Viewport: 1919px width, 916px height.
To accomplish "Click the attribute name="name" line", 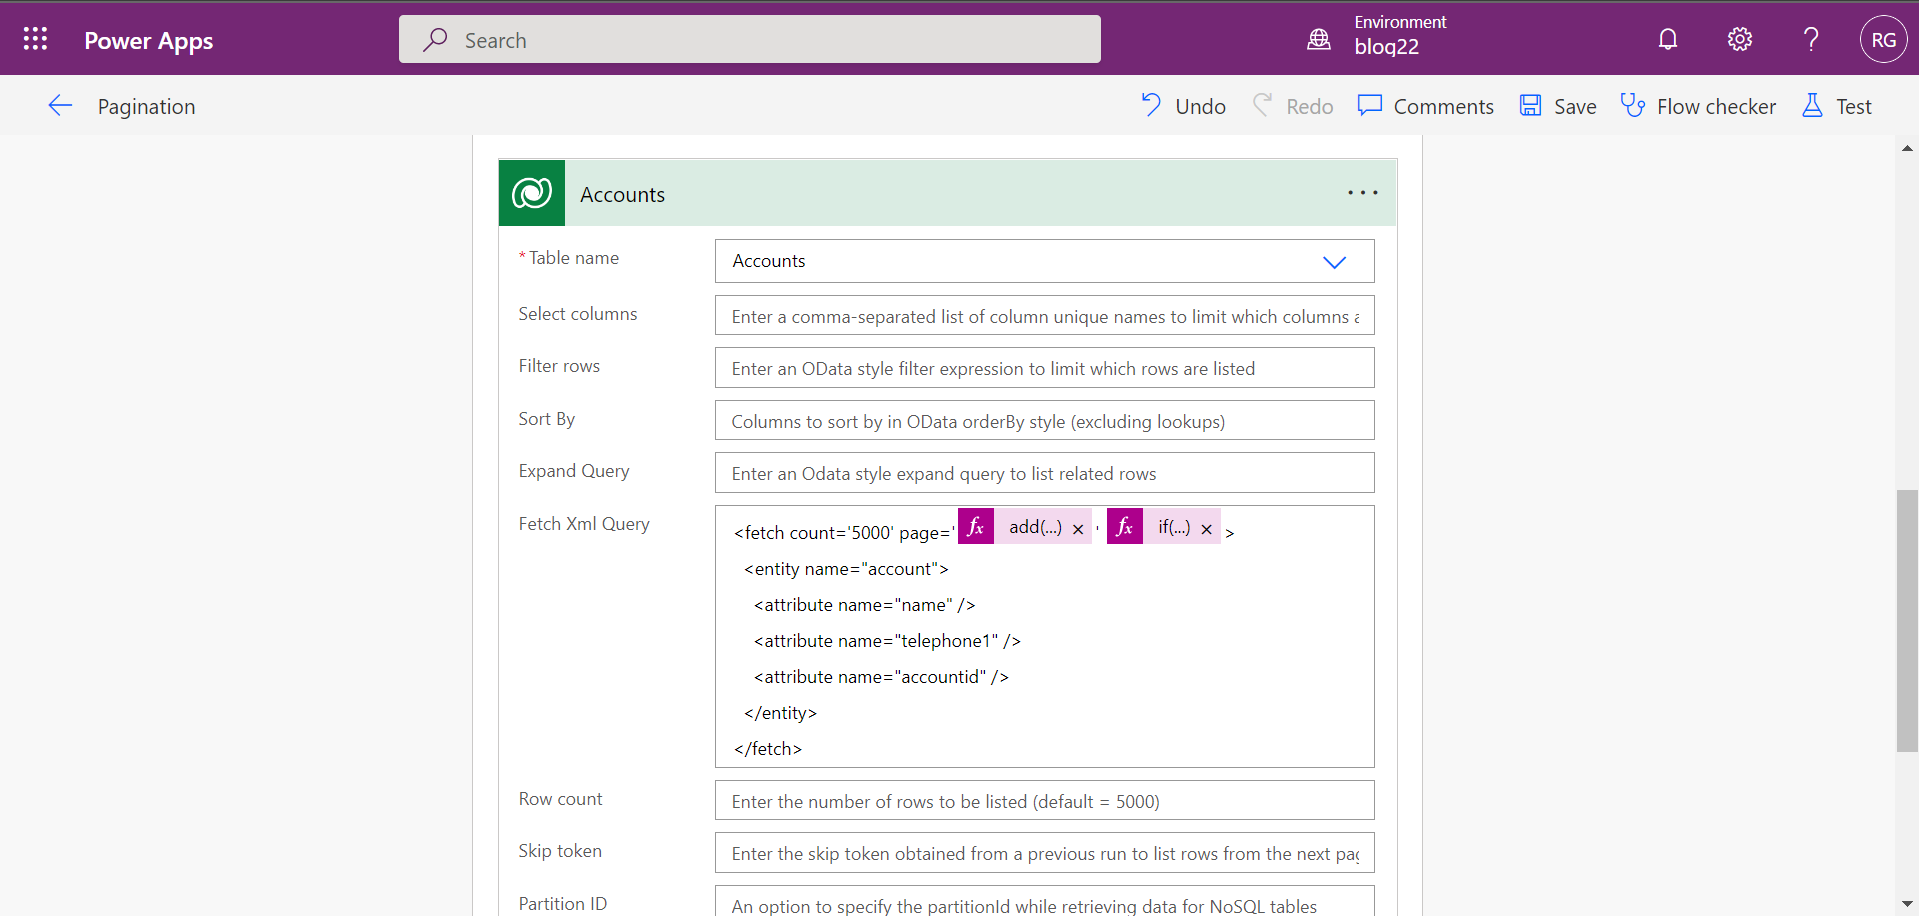I will [x=864, y=605].
